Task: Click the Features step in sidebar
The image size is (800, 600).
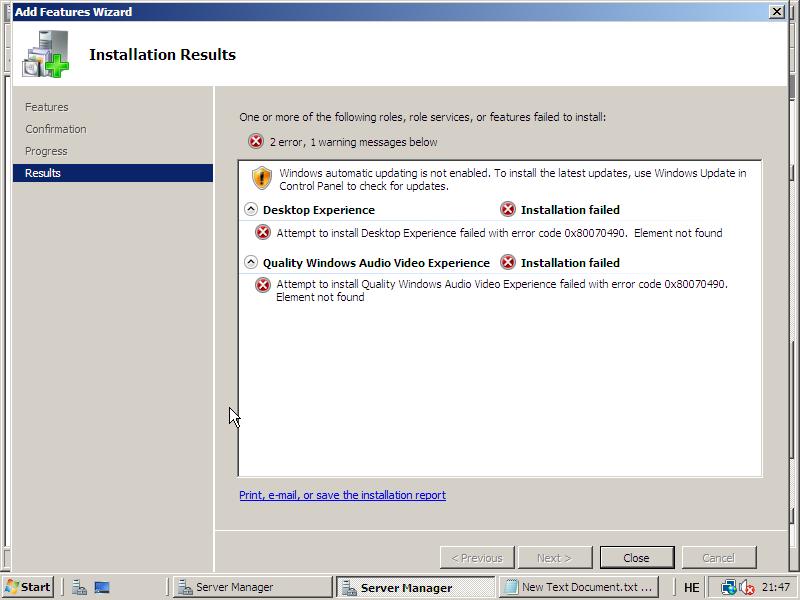Action: [x=46, y=107]
